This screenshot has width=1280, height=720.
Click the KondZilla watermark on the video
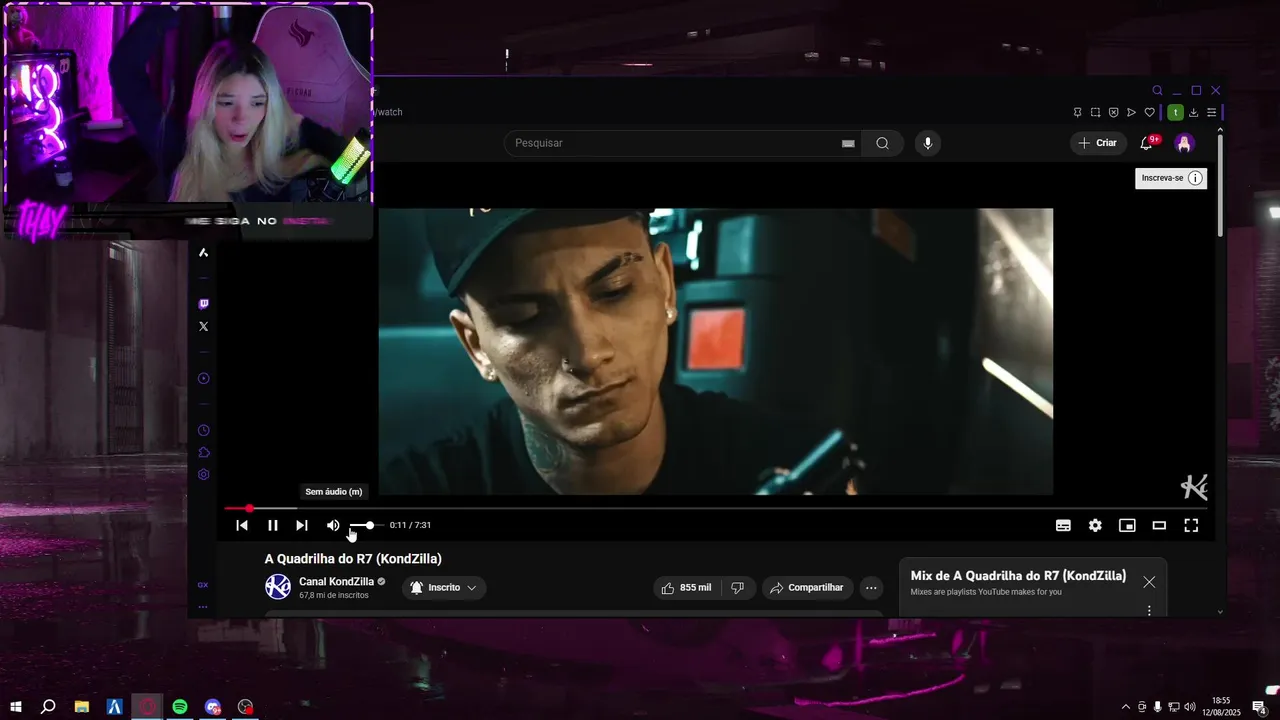pyautogui.click(x=1194, y=487)
